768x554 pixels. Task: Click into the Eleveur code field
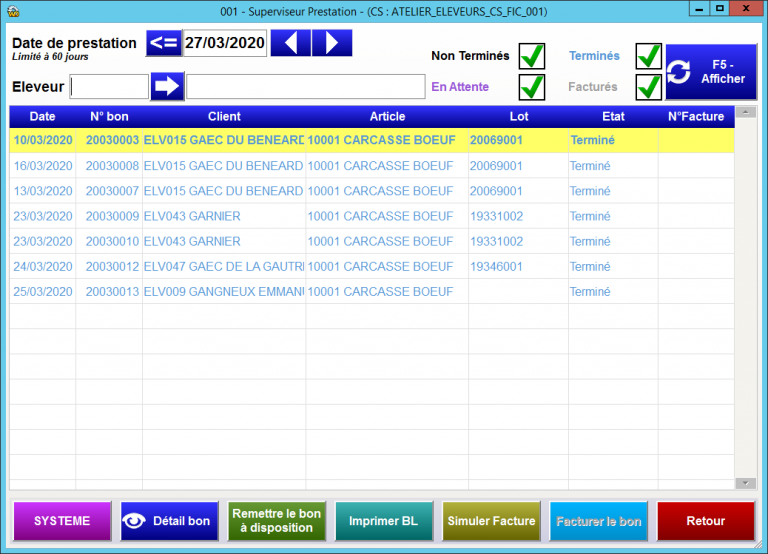[x=109, y=87]
